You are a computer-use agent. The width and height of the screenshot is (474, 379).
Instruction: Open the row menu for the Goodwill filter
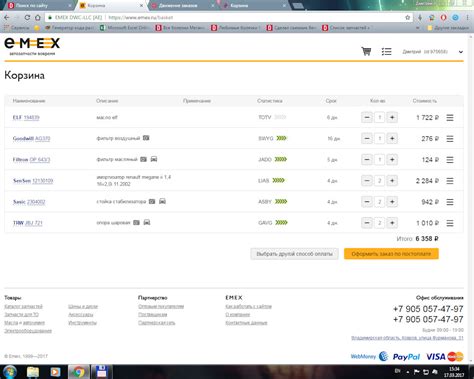(x=450, y=139)
